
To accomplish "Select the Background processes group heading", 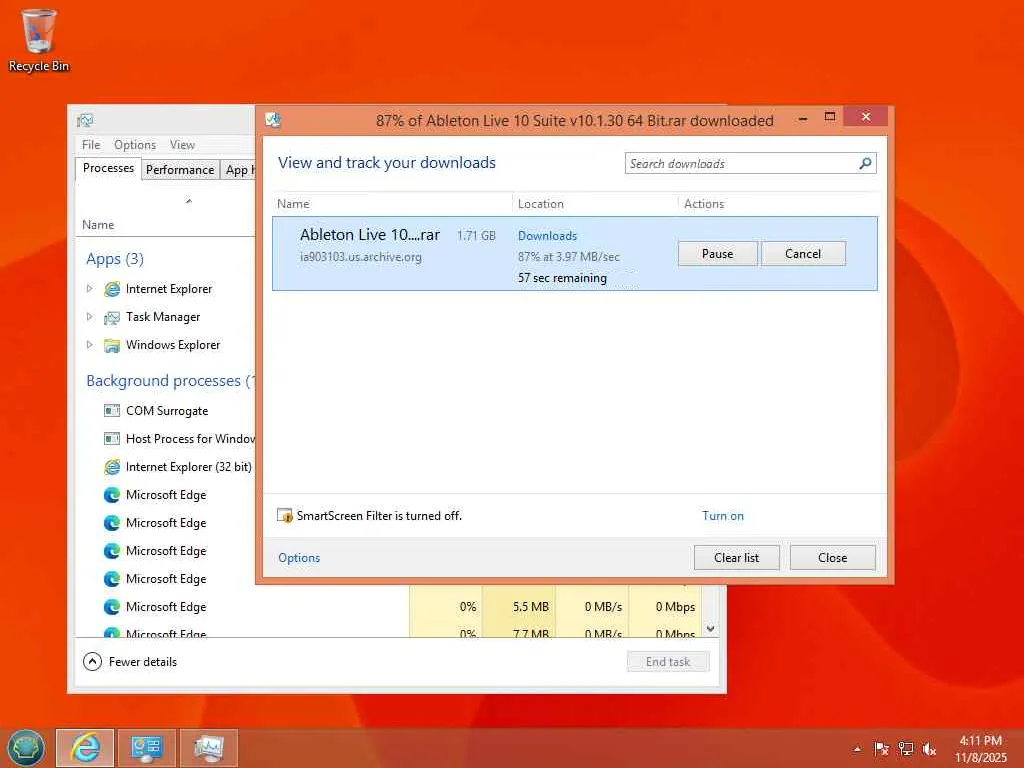I will pos(170,381).
